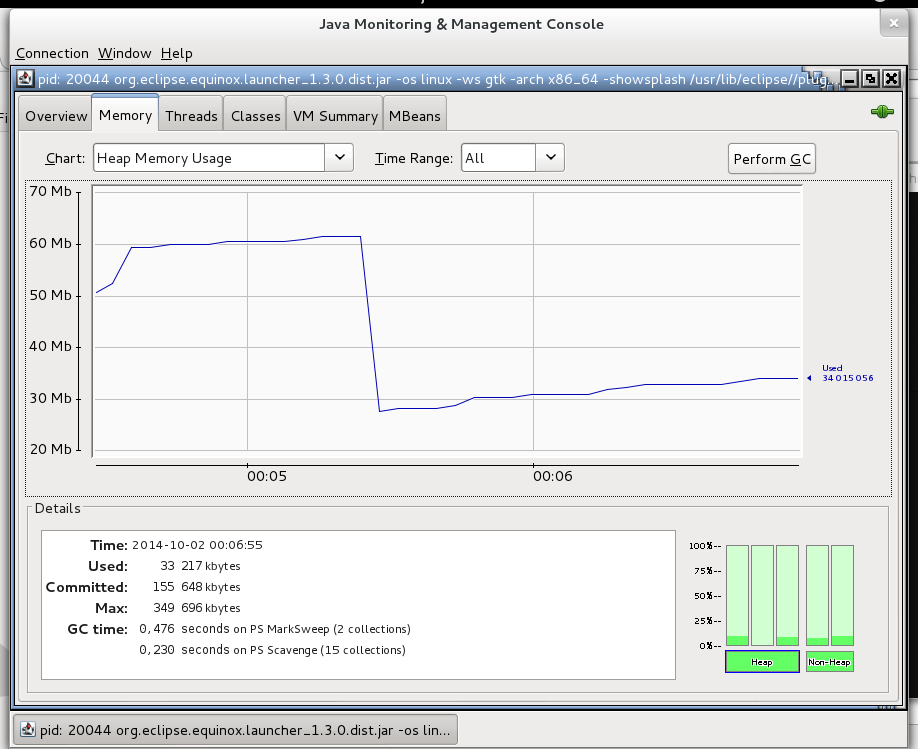Click the Heap button below the bars
The image size is (918, 749).
coord(762,662)
